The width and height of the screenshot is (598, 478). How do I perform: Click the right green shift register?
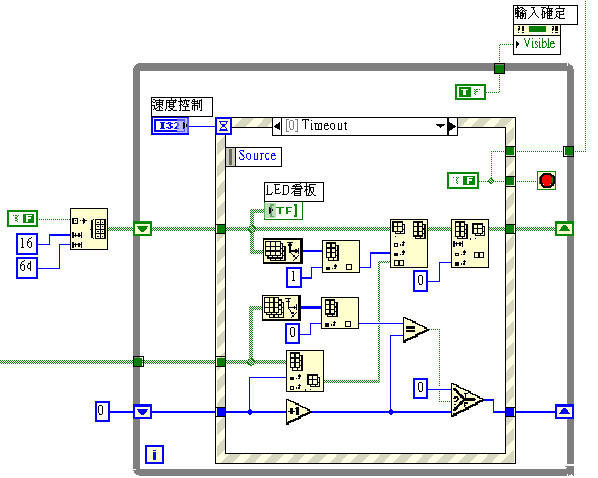564,229
